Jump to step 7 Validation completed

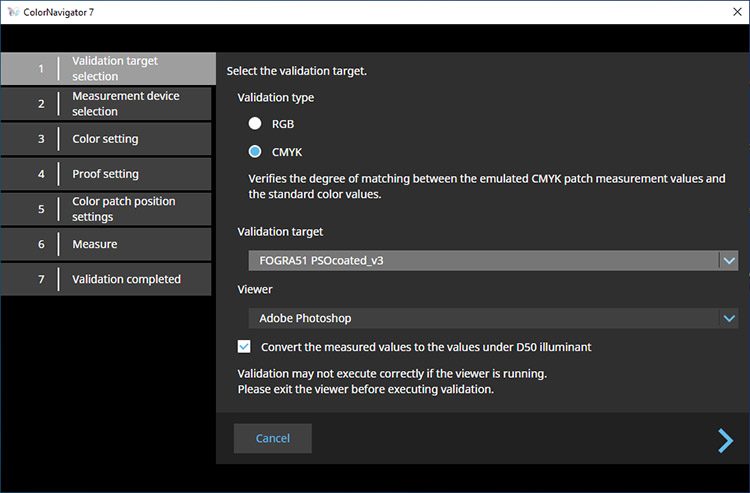[x=106, y=279]
